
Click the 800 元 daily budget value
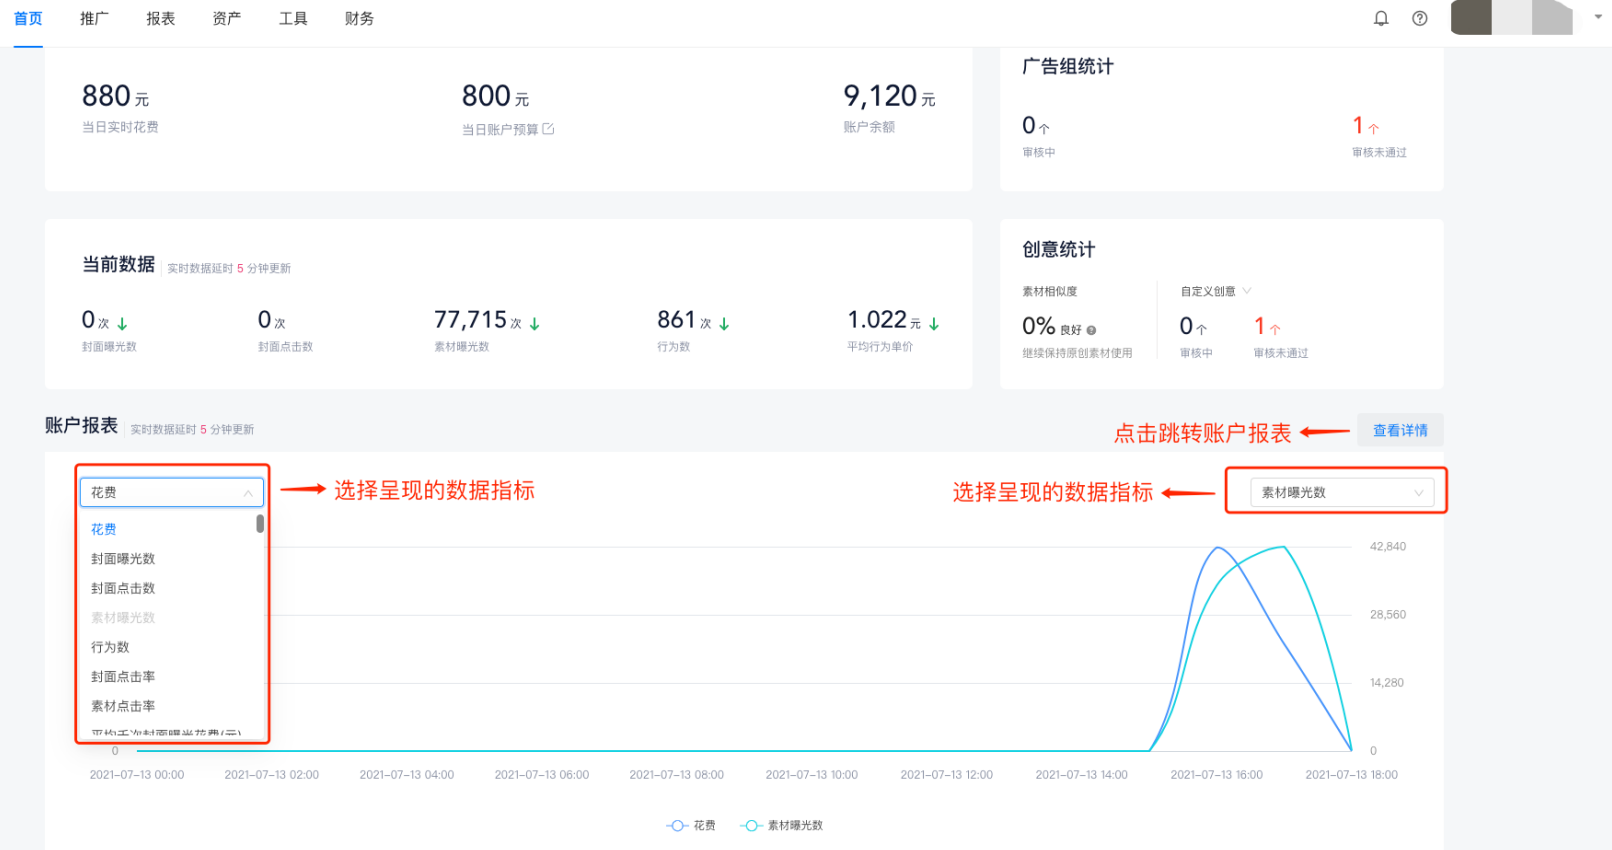(x=495, y=96)
